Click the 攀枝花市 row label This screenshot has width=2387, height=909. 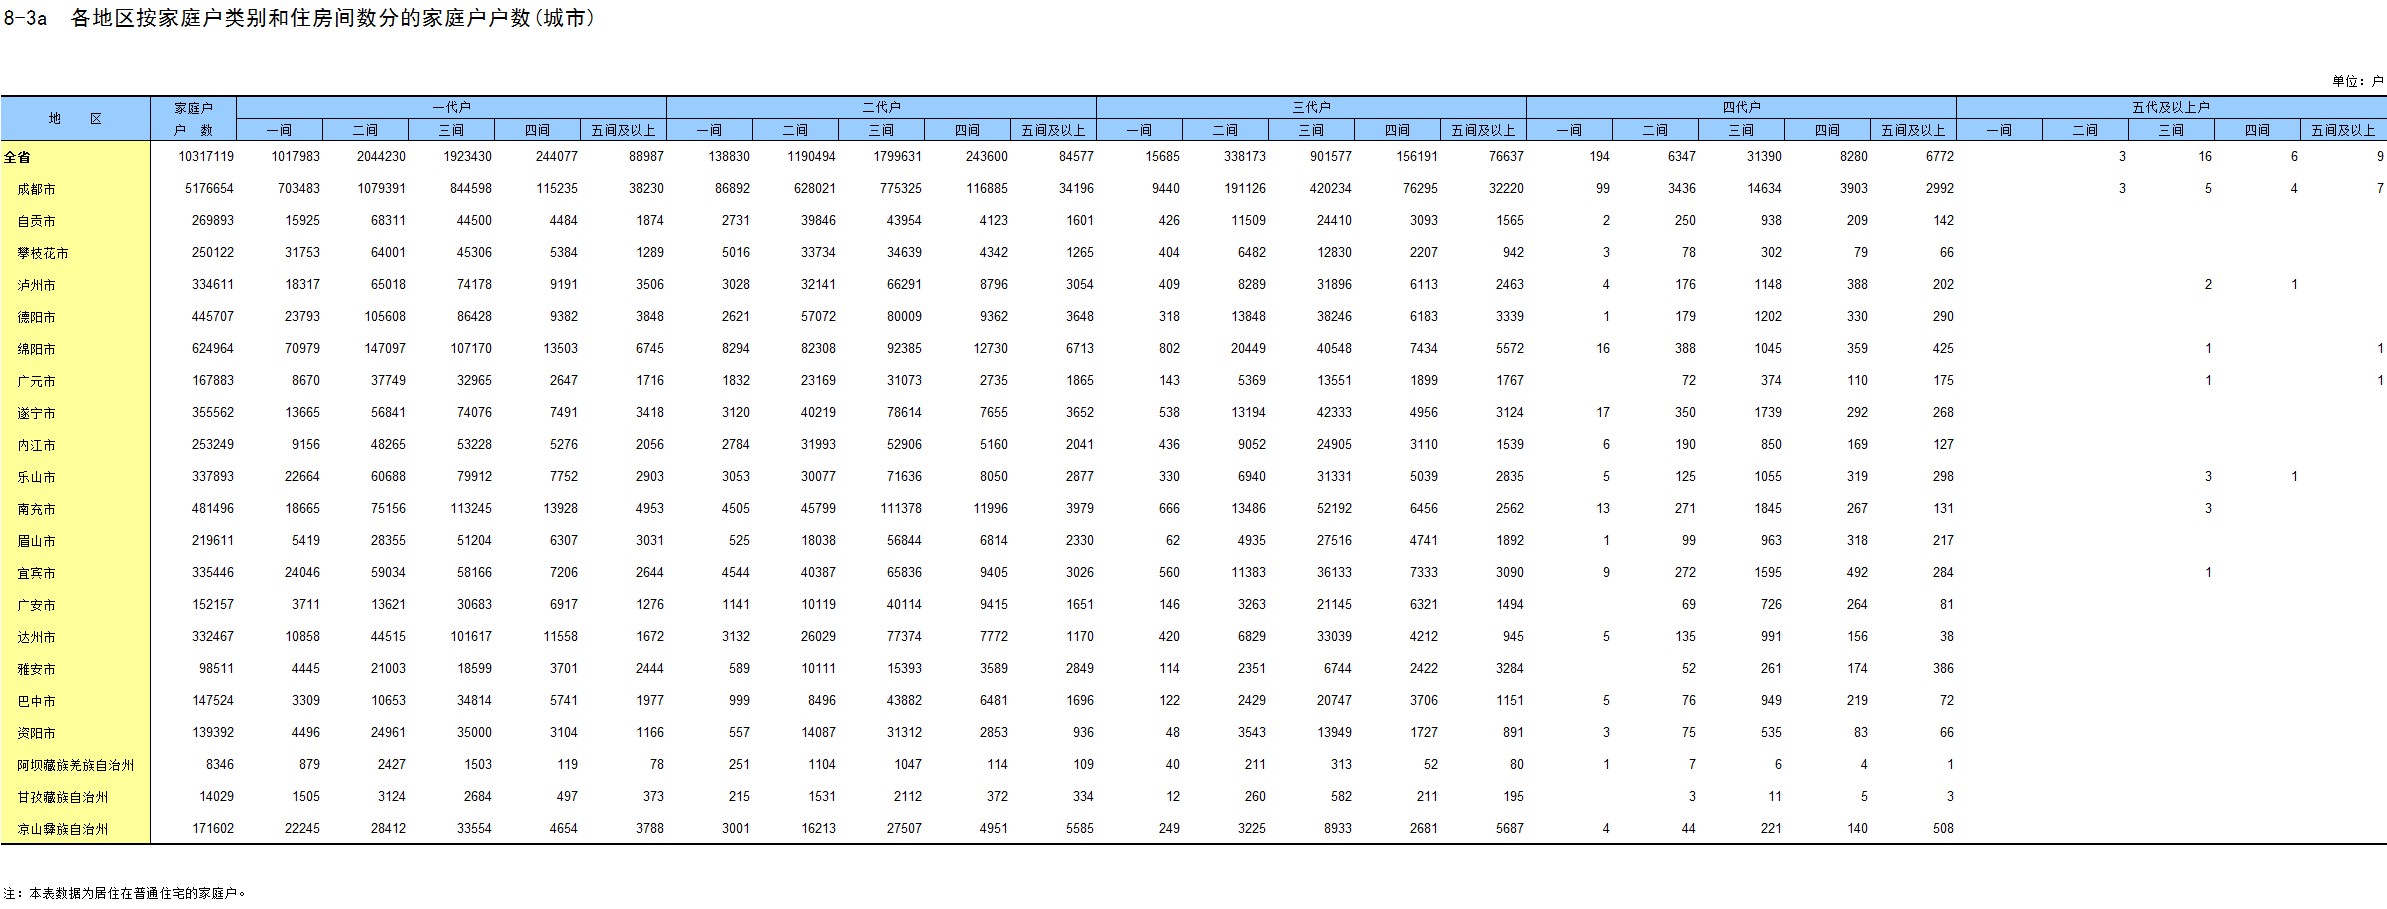(42, 253)
